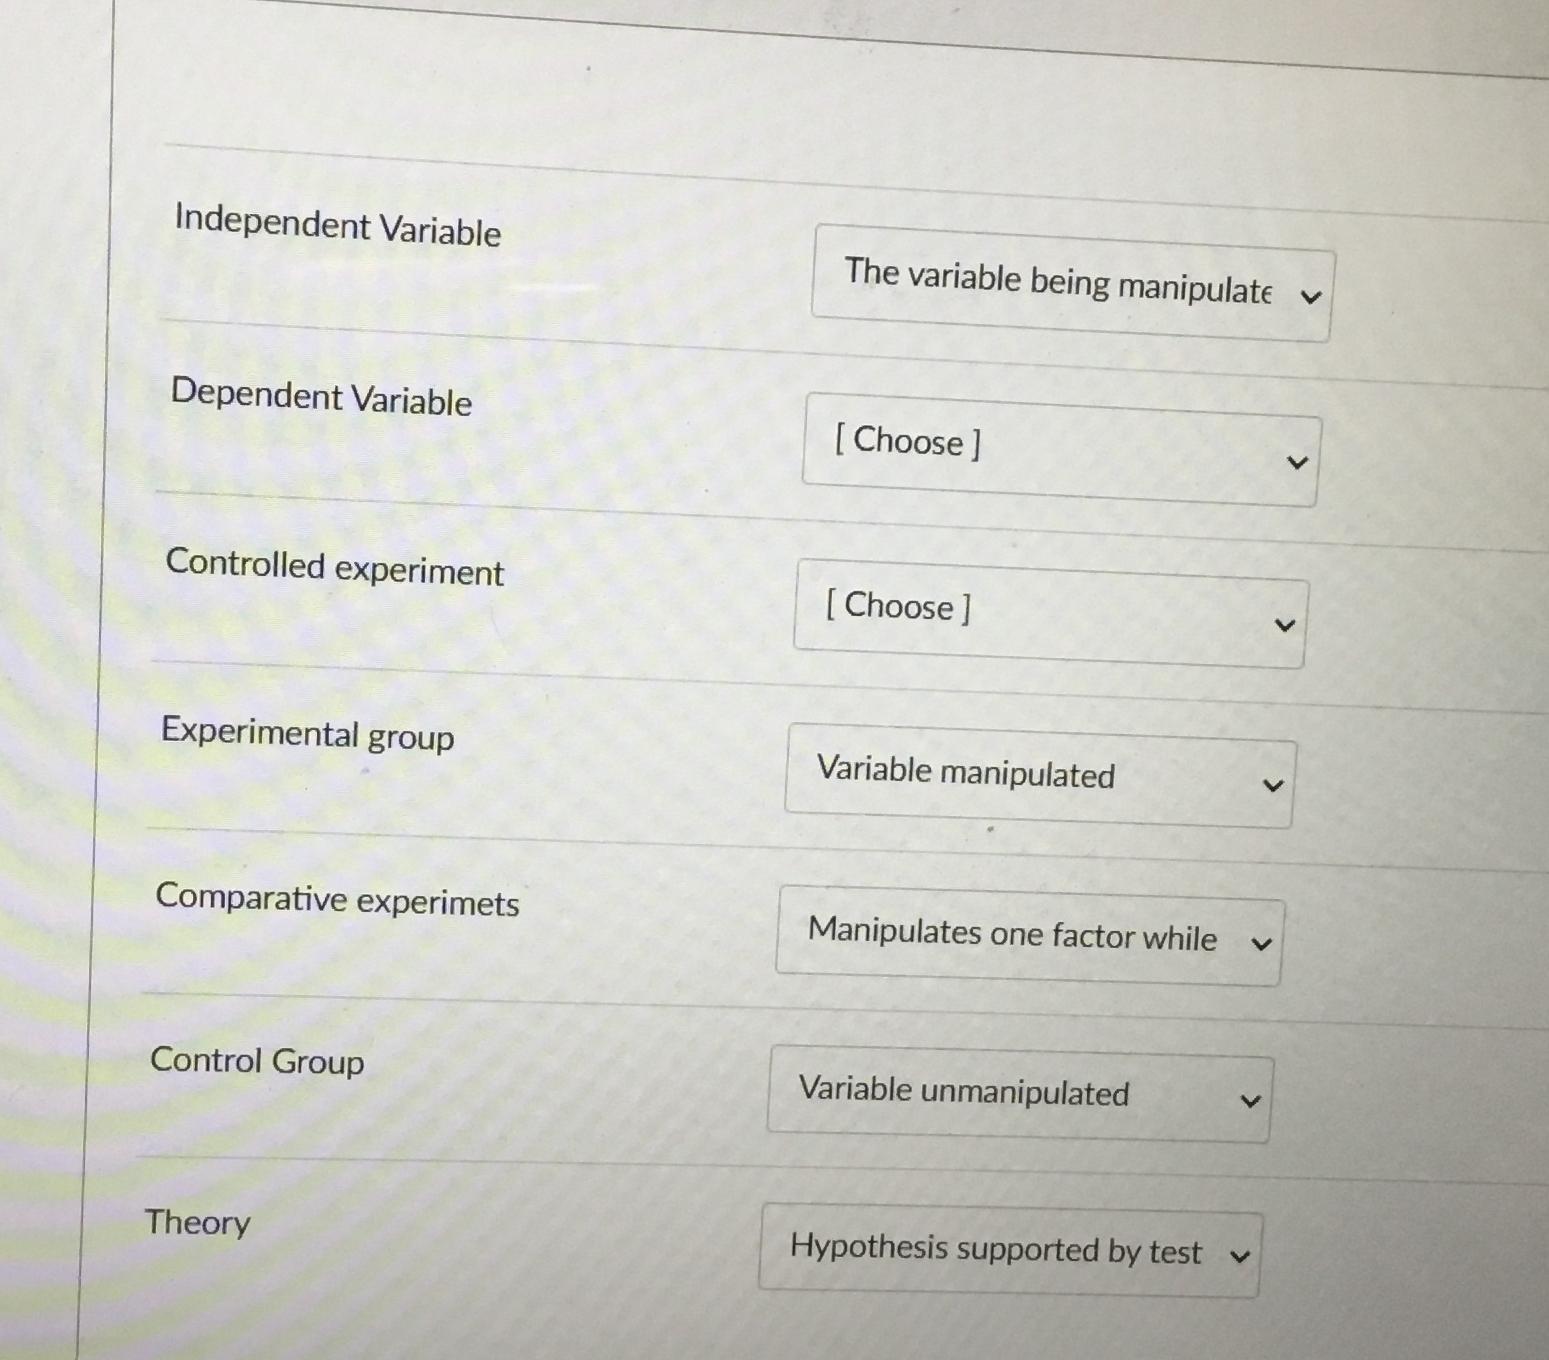
Task: Click the chevron beside 'Variable manipulated'
Action: pyautogui.click(x=1272, y=786)
